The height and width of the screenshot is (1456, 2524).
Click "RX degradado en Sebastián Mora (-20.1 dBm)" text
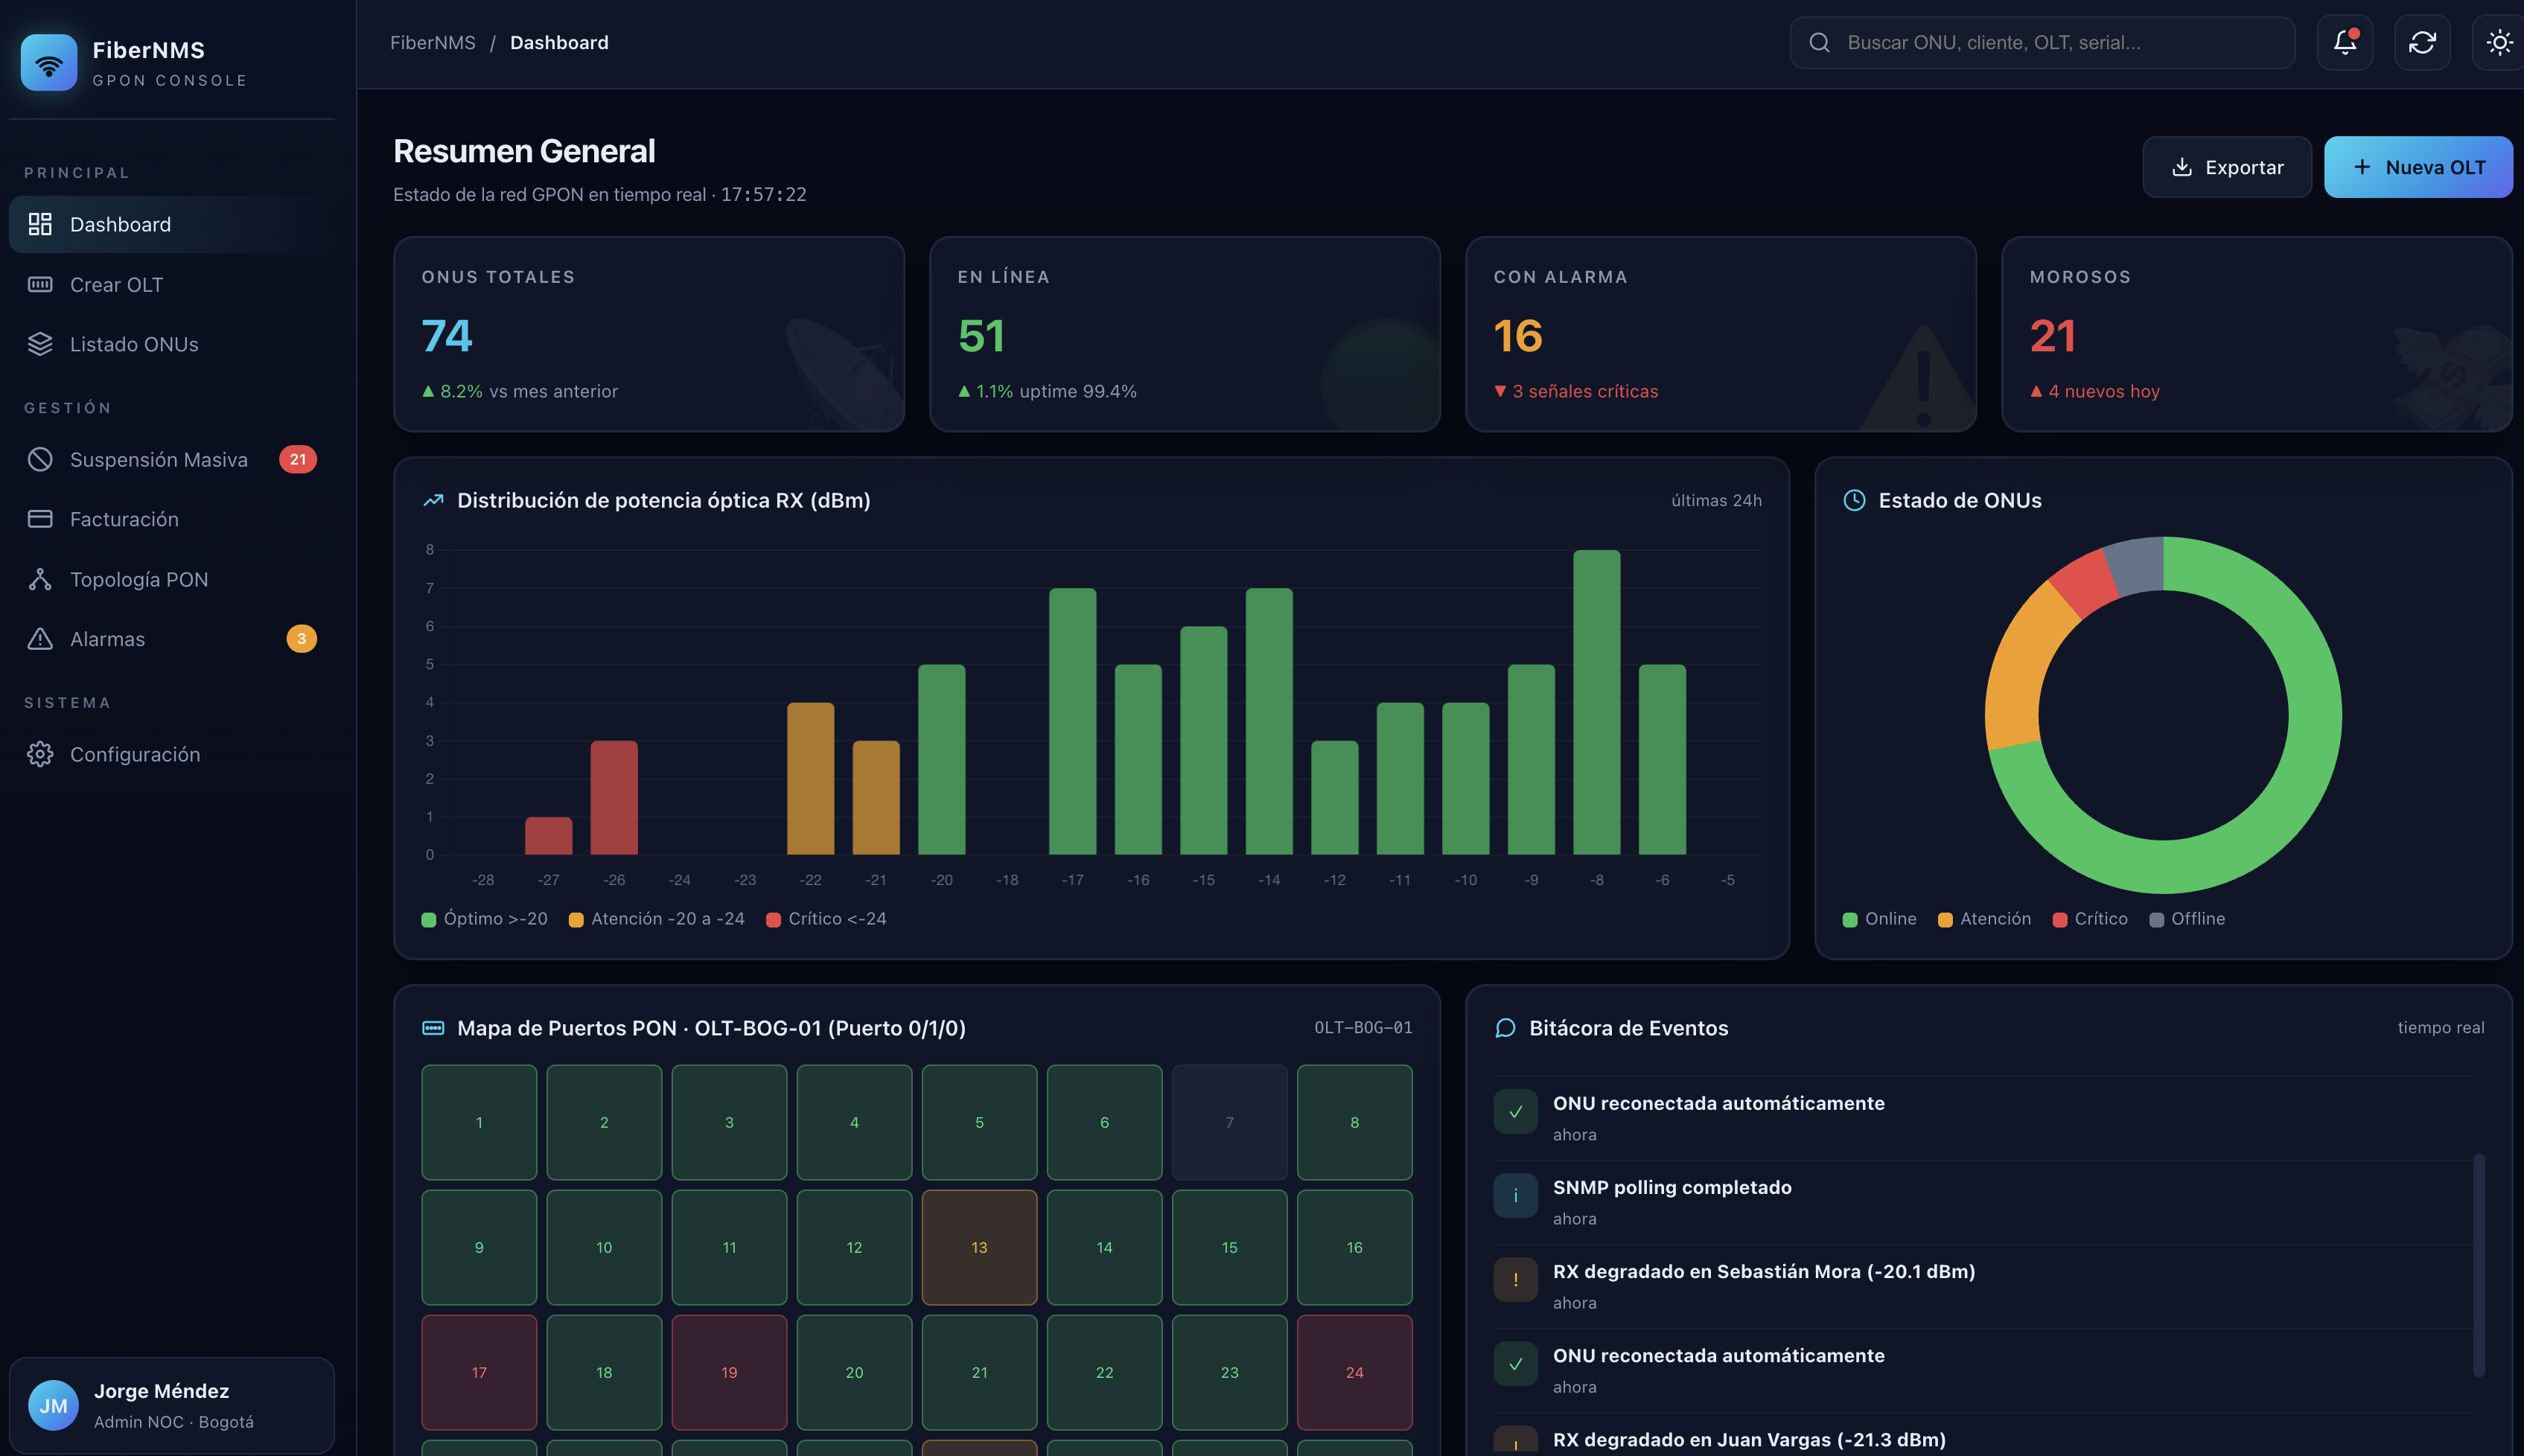(1764, 1271)
